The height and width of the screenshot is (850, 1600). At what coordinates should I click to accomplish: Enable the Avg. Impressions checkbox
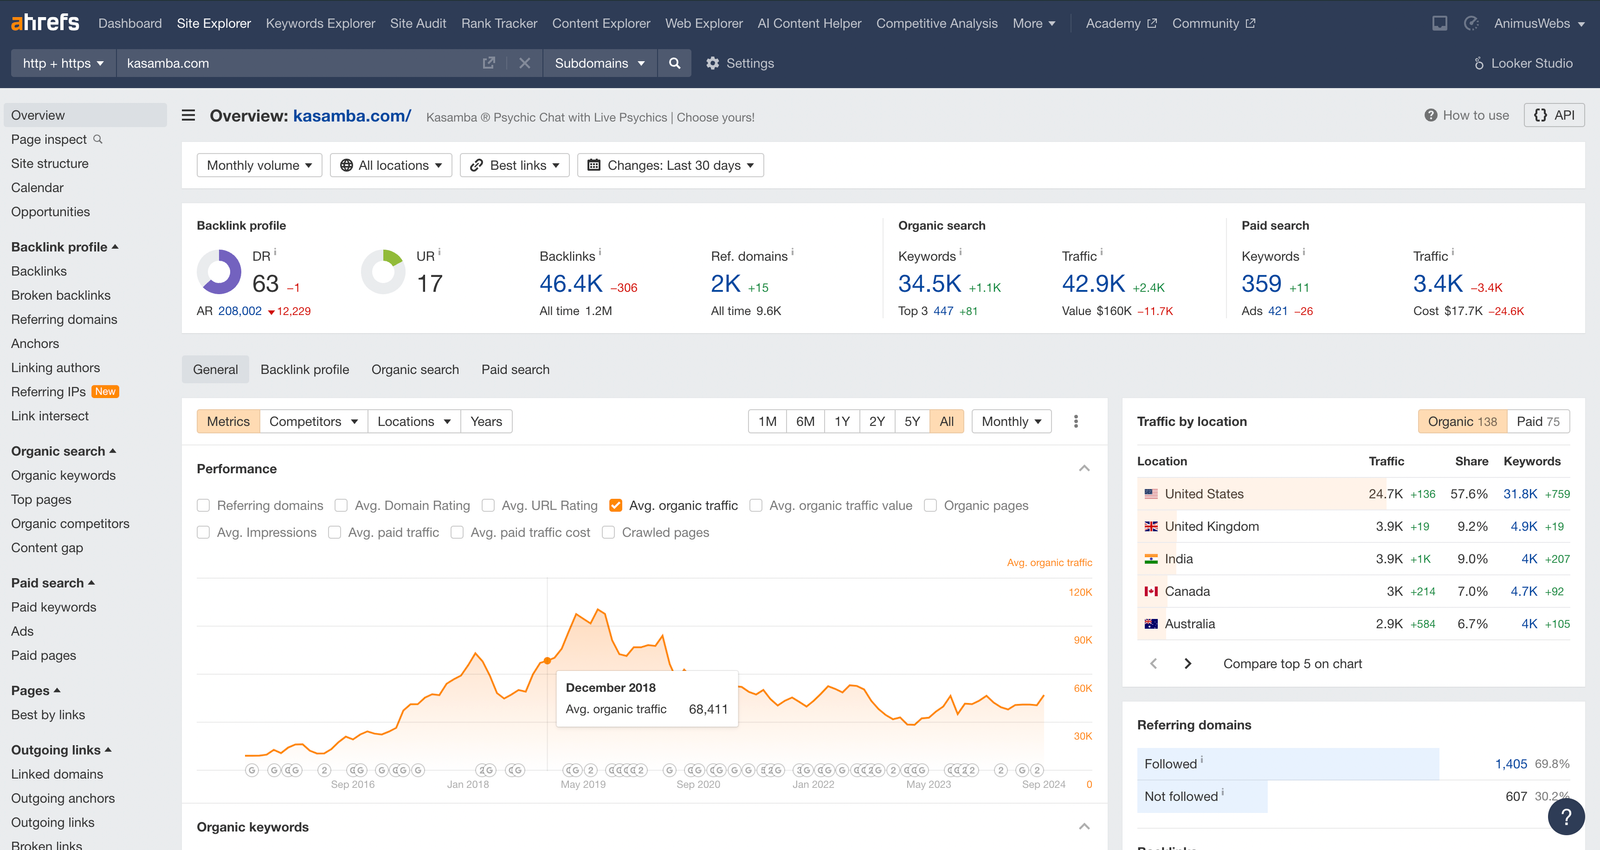click(204, 532)
